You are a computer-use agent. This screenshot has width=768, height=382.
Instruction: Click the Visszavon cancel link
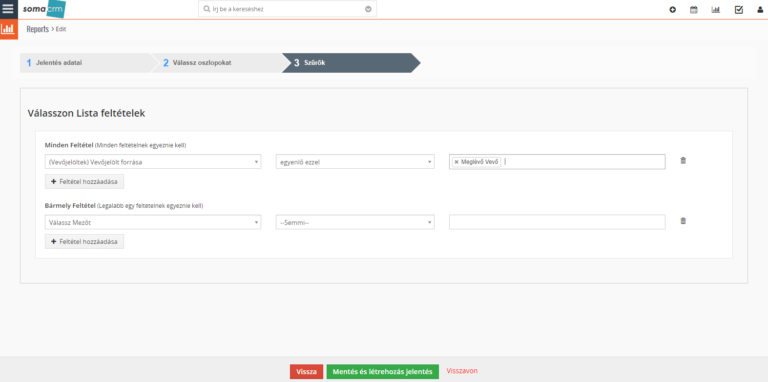[x=462, y=371]
